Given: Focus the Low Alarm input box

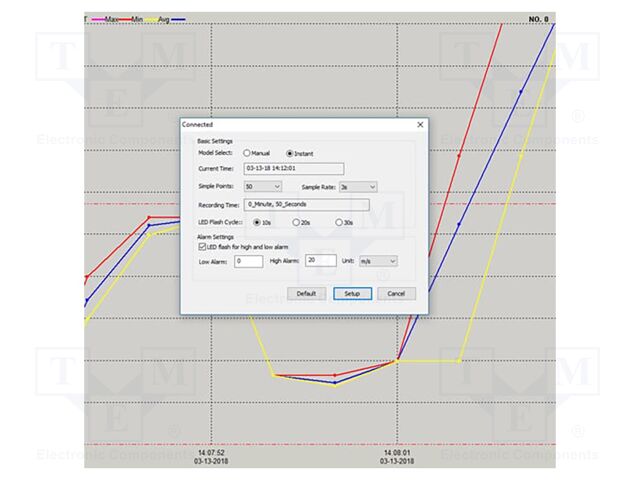Looking at the screenshot, I should pos(248,261).
